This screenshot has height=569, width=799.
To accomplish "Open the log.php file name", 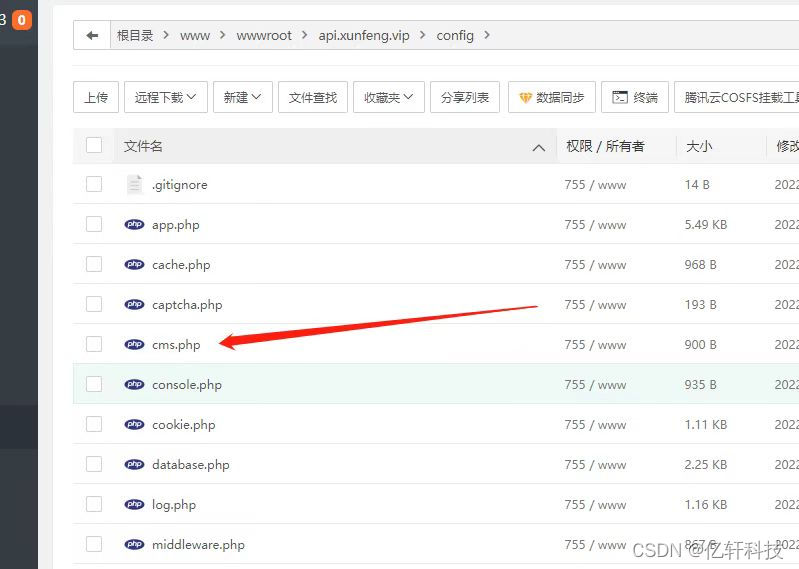I will 174,505.
